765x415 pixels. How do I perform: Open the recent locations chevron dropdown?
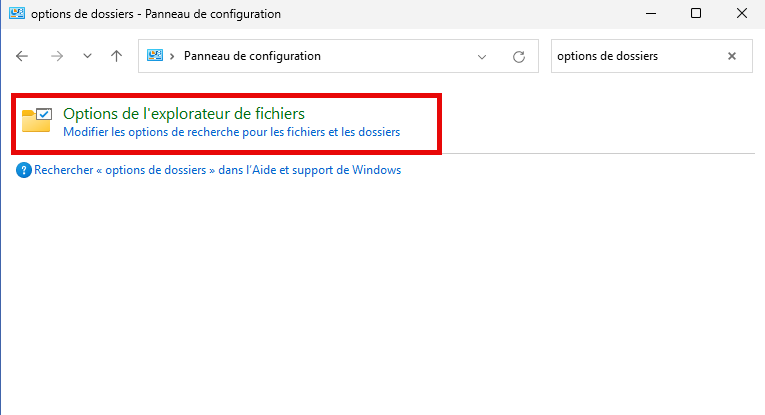coord(87,56)
